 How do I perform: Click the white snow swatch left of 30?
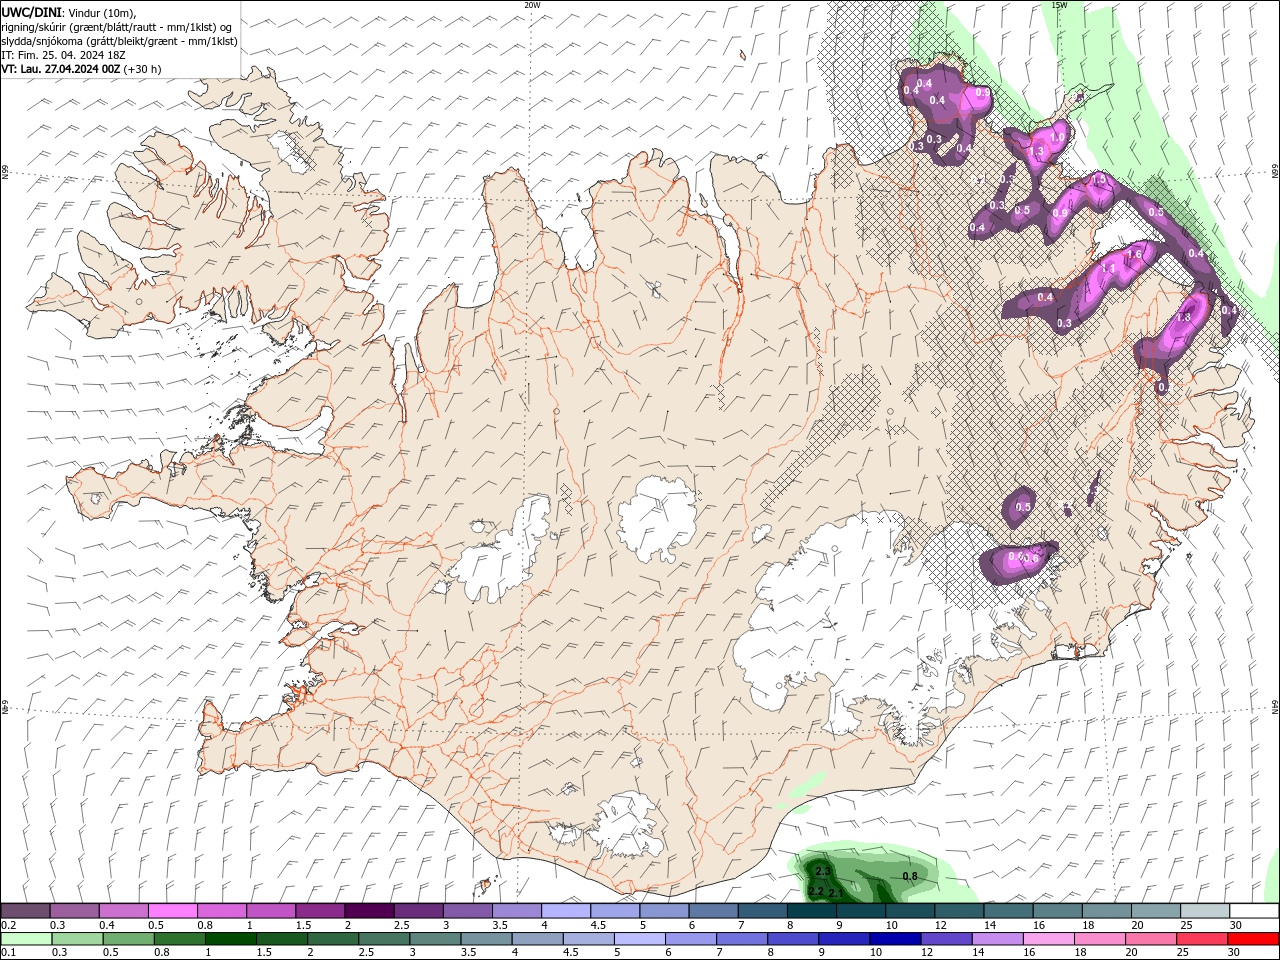tap(1204, 911)
